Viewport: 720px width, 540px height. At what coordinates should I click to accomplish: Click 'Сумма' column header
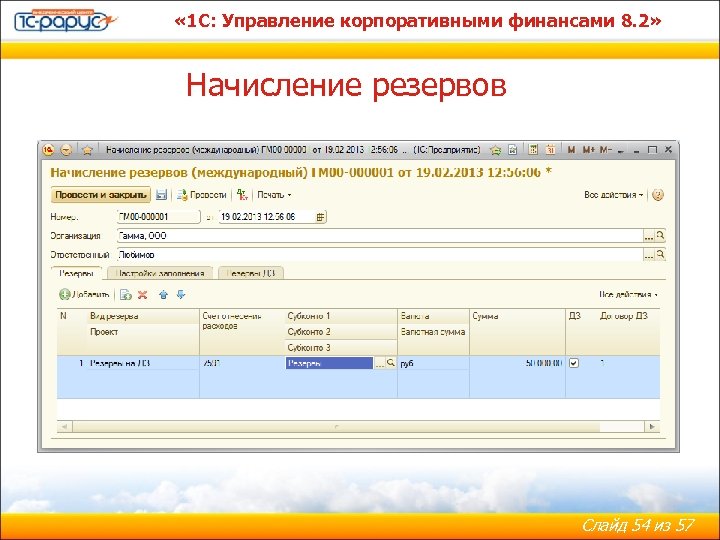[518, 332]
